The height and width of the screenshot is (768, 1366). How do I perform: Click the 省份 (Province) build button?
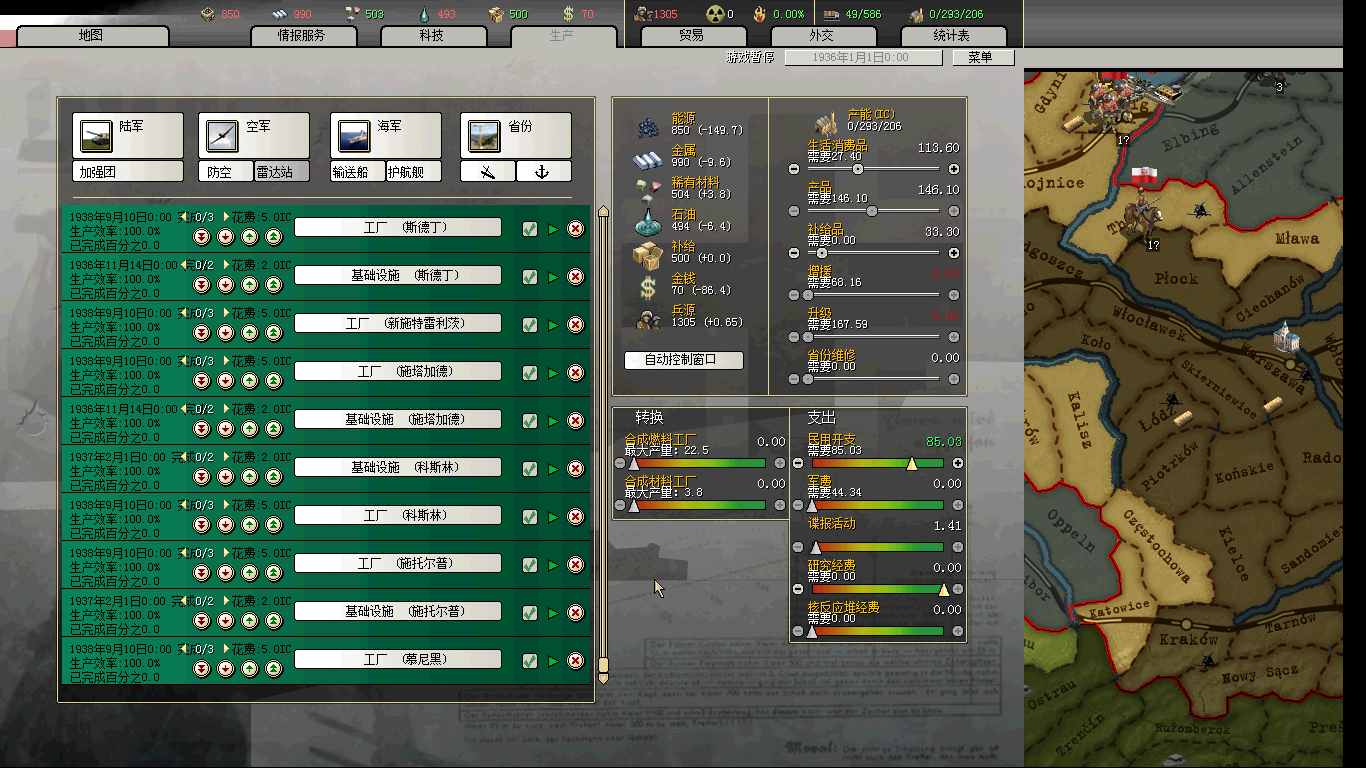click(x=516, y=135)
